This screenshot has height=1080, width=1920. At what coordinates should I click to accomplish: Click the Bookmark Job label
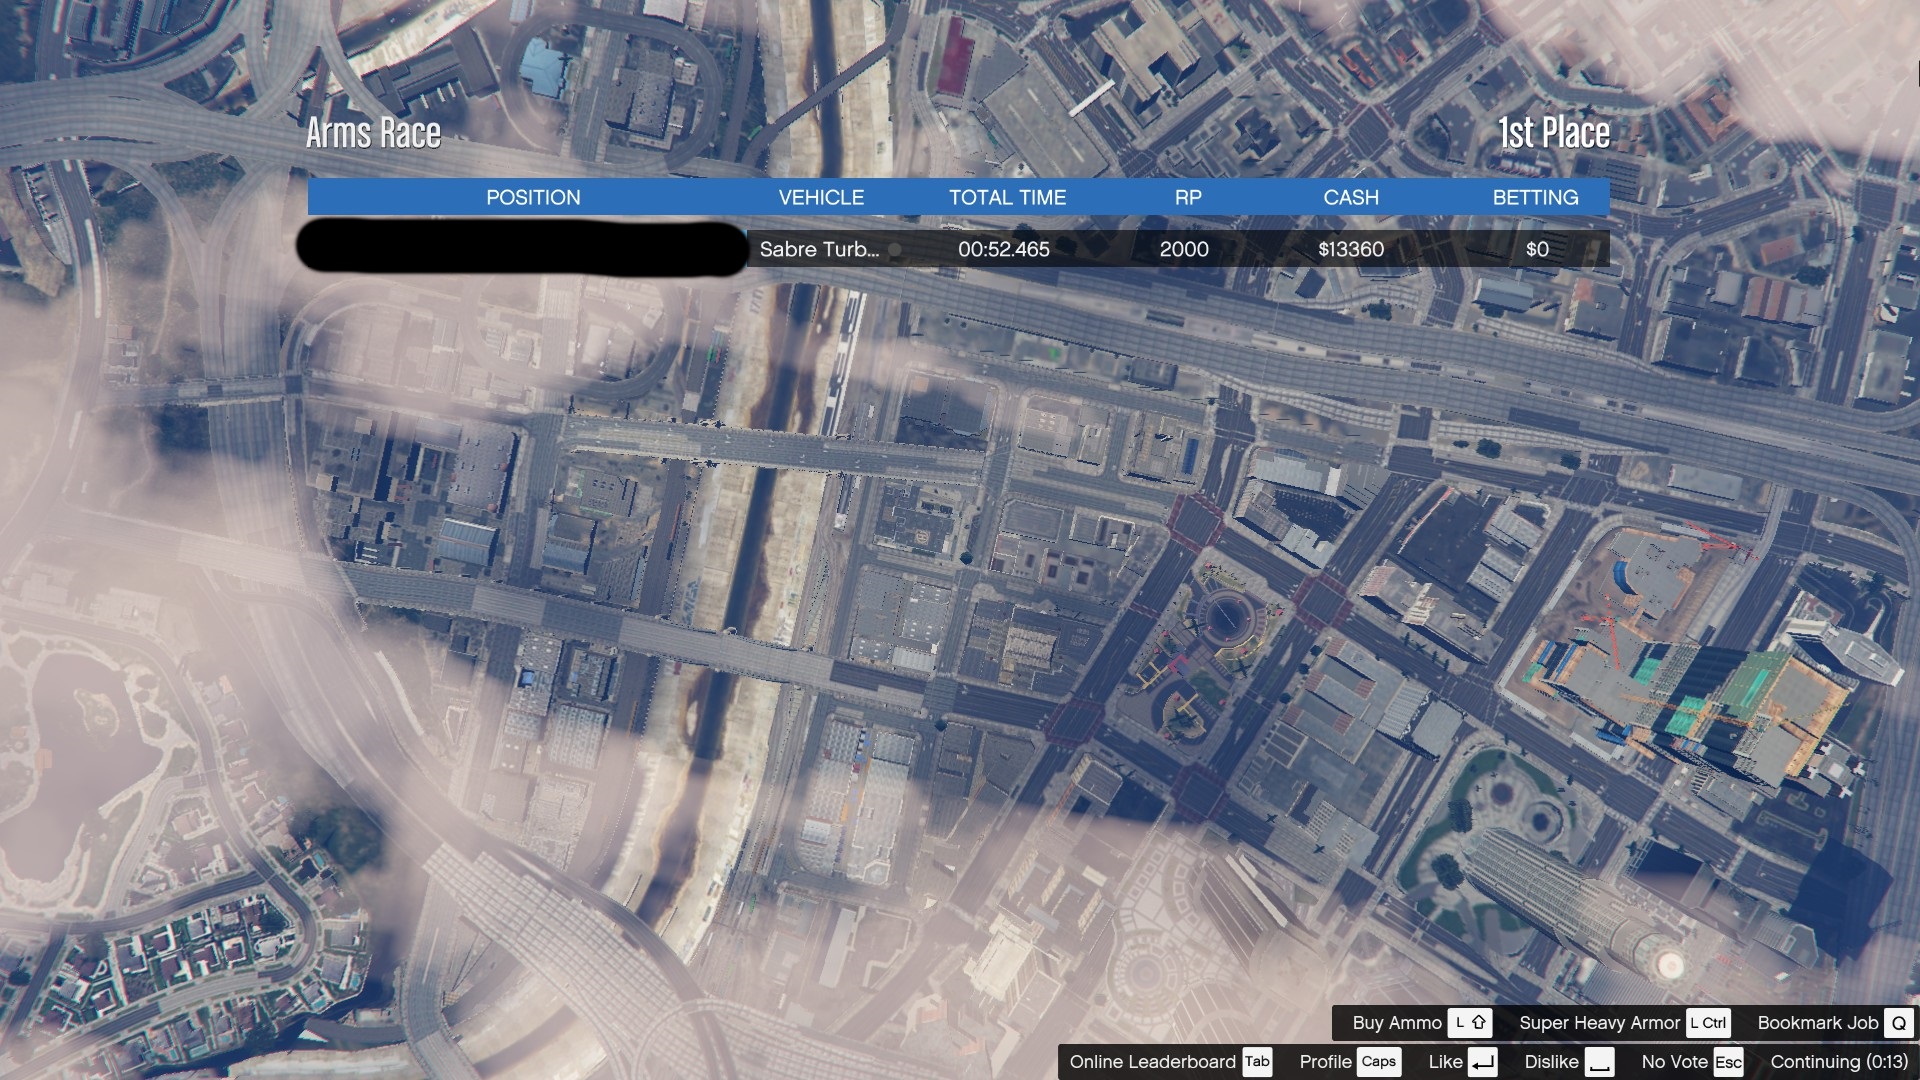coord(1817,1022)
